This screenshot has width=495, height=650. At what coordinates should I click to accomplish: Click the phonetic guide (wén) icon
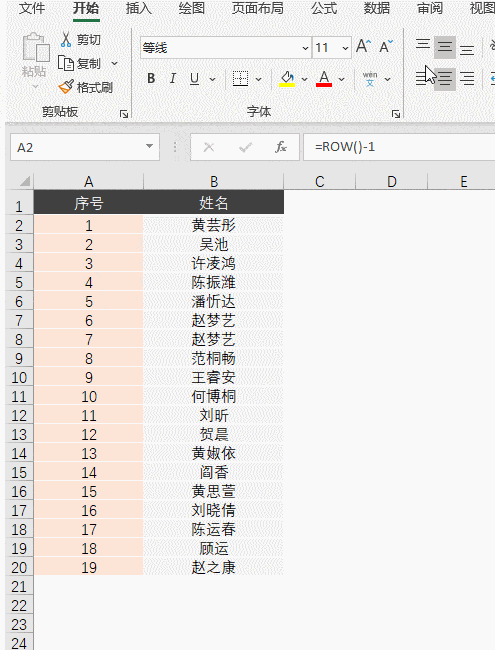370,78
